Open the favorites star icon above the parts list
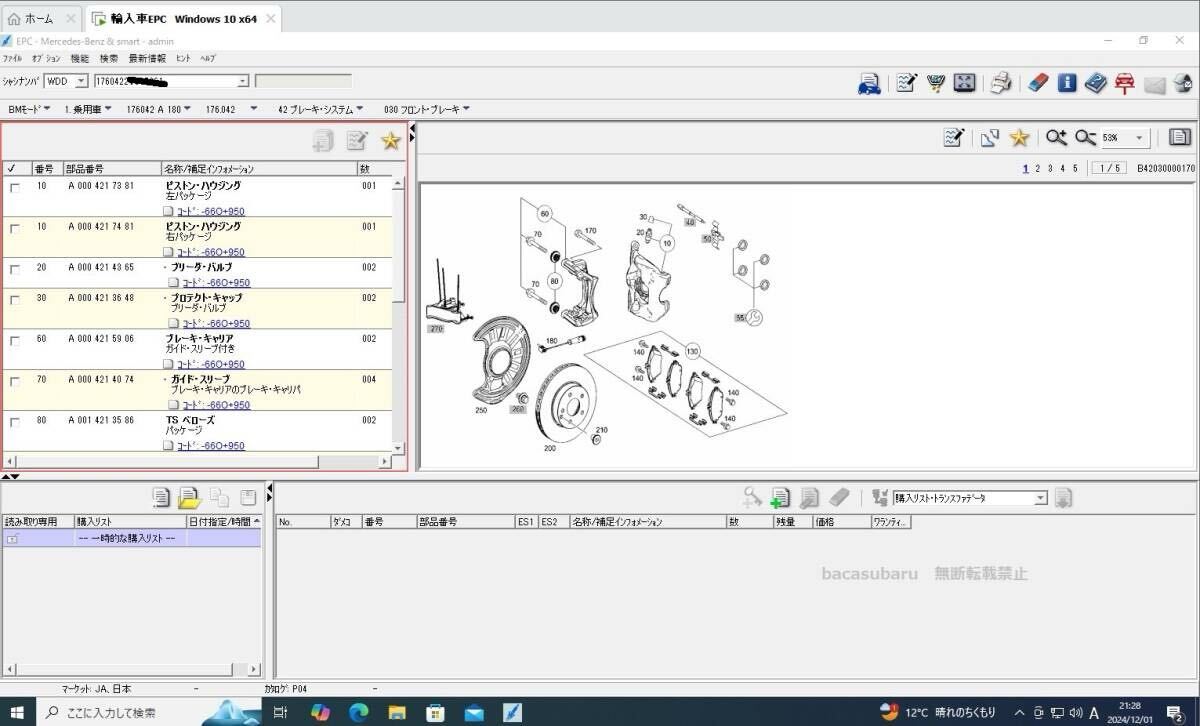Image resolution: width=1200 pixels, height=726 pixels. [x=390, y=141]
